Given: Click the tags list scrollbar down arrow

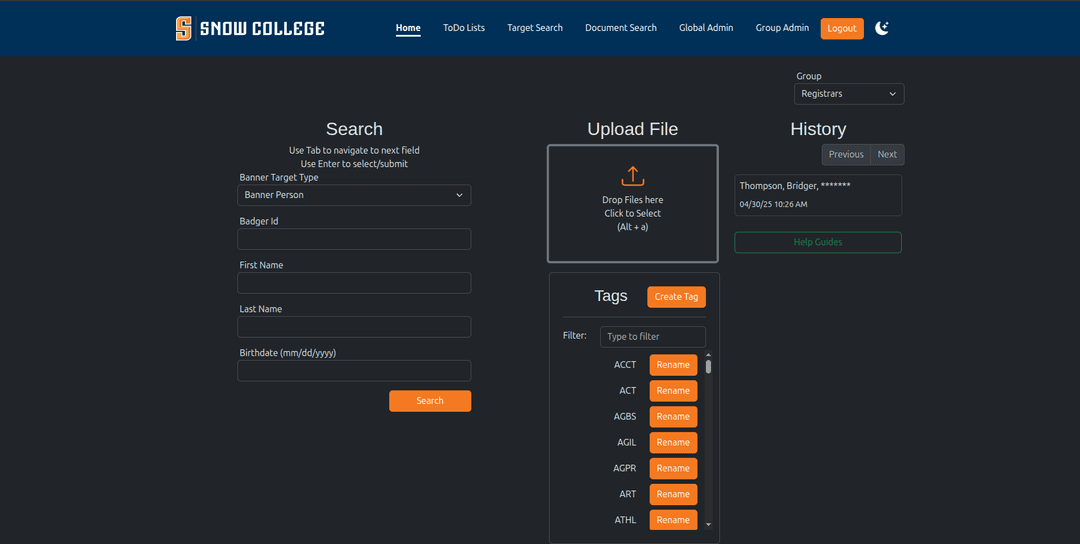Looking at the screenshot, I should tap(708, 524).
